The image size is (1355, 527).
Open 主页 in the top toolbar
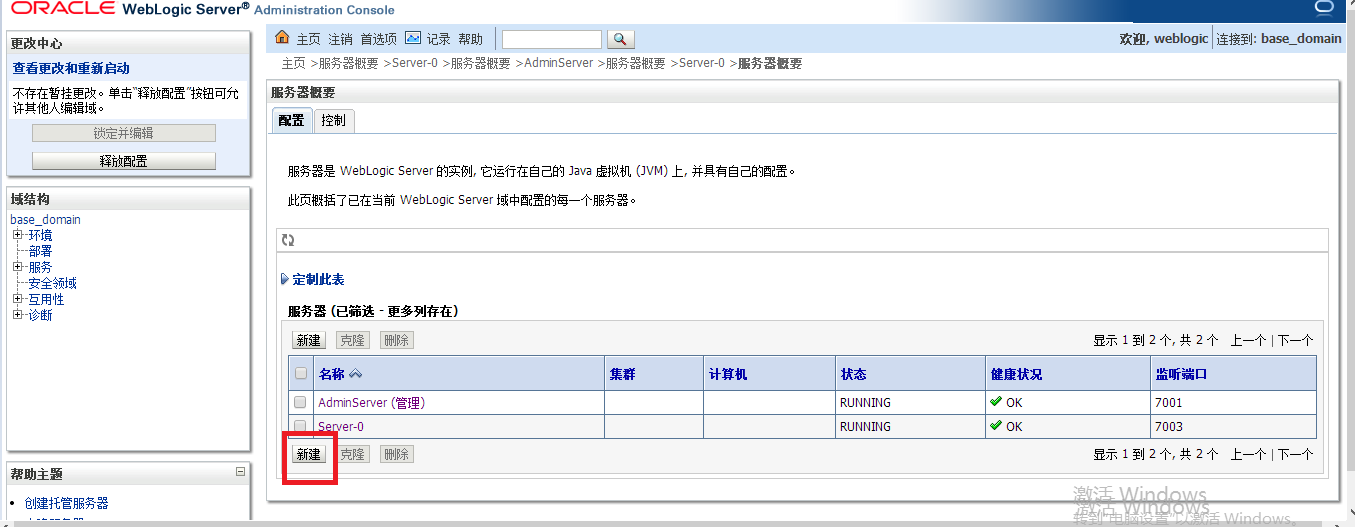pos(308,39)
